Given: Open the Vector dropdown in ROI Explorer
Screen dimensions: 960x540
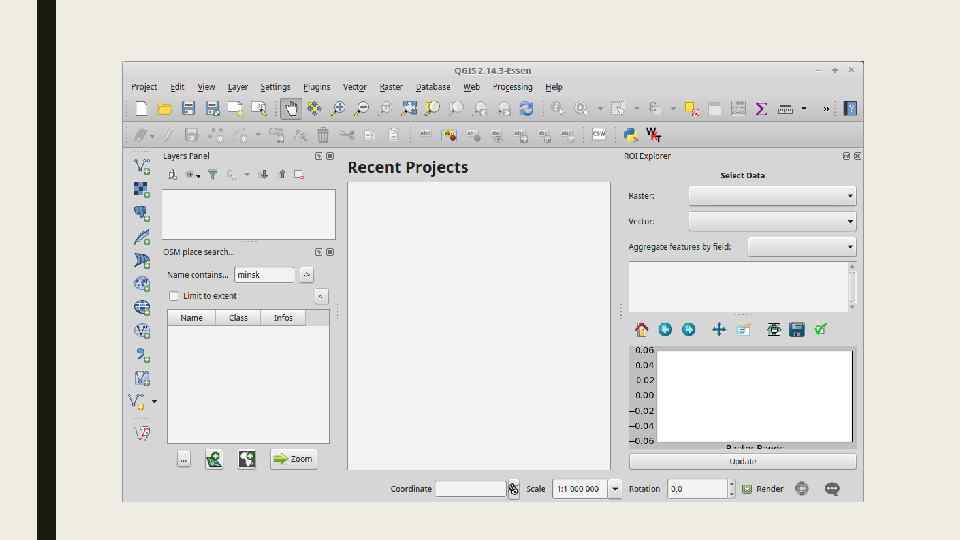Looking at the screenshot, I should [772, 221].
